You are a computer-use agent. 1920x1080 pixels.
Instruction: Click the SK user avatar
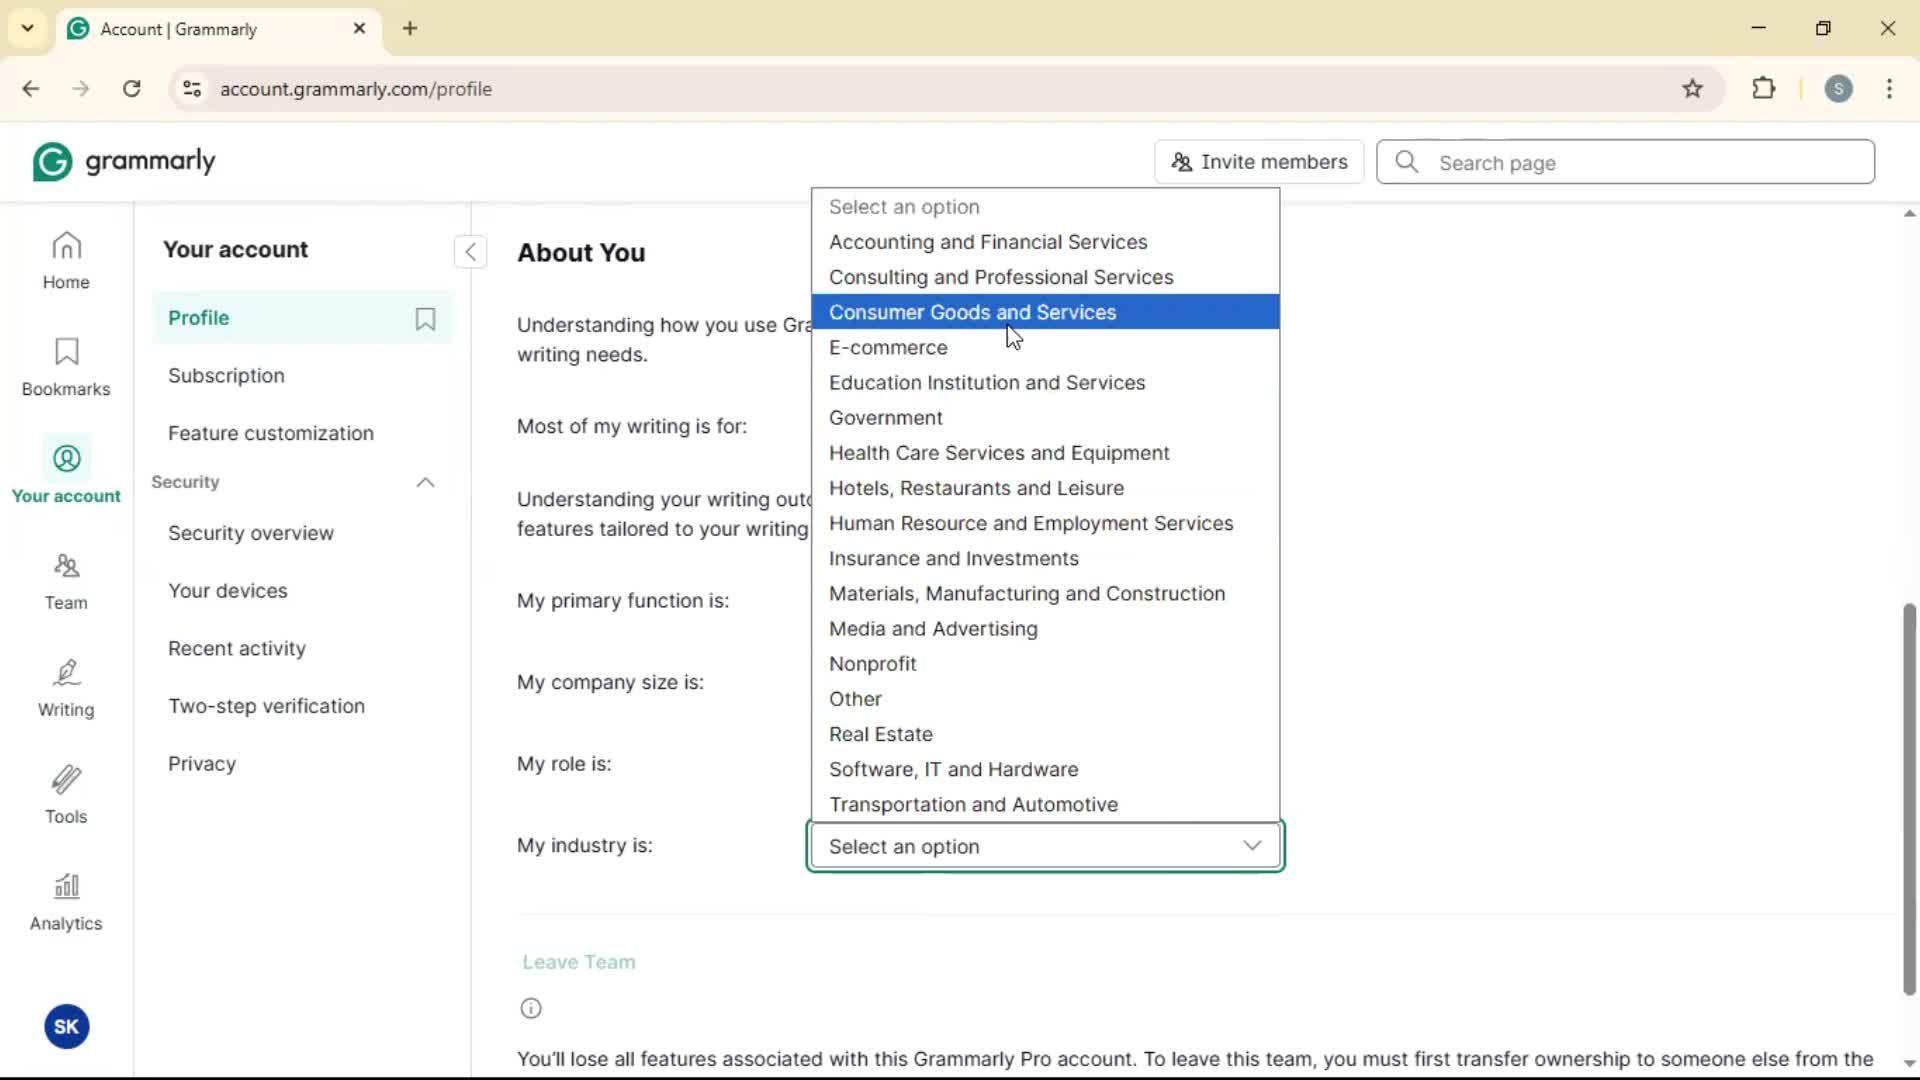pos(67,1027)
